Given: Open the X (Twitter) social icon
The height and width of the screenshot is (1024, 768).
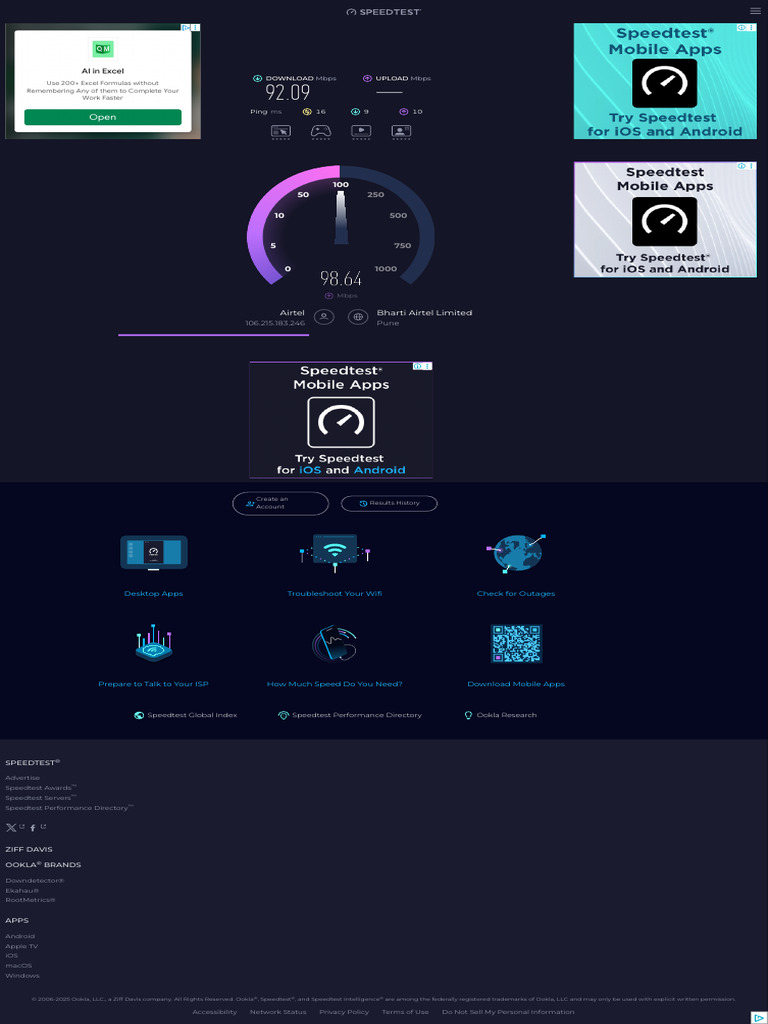Looking at the screenshot, I should coord(11,828).
